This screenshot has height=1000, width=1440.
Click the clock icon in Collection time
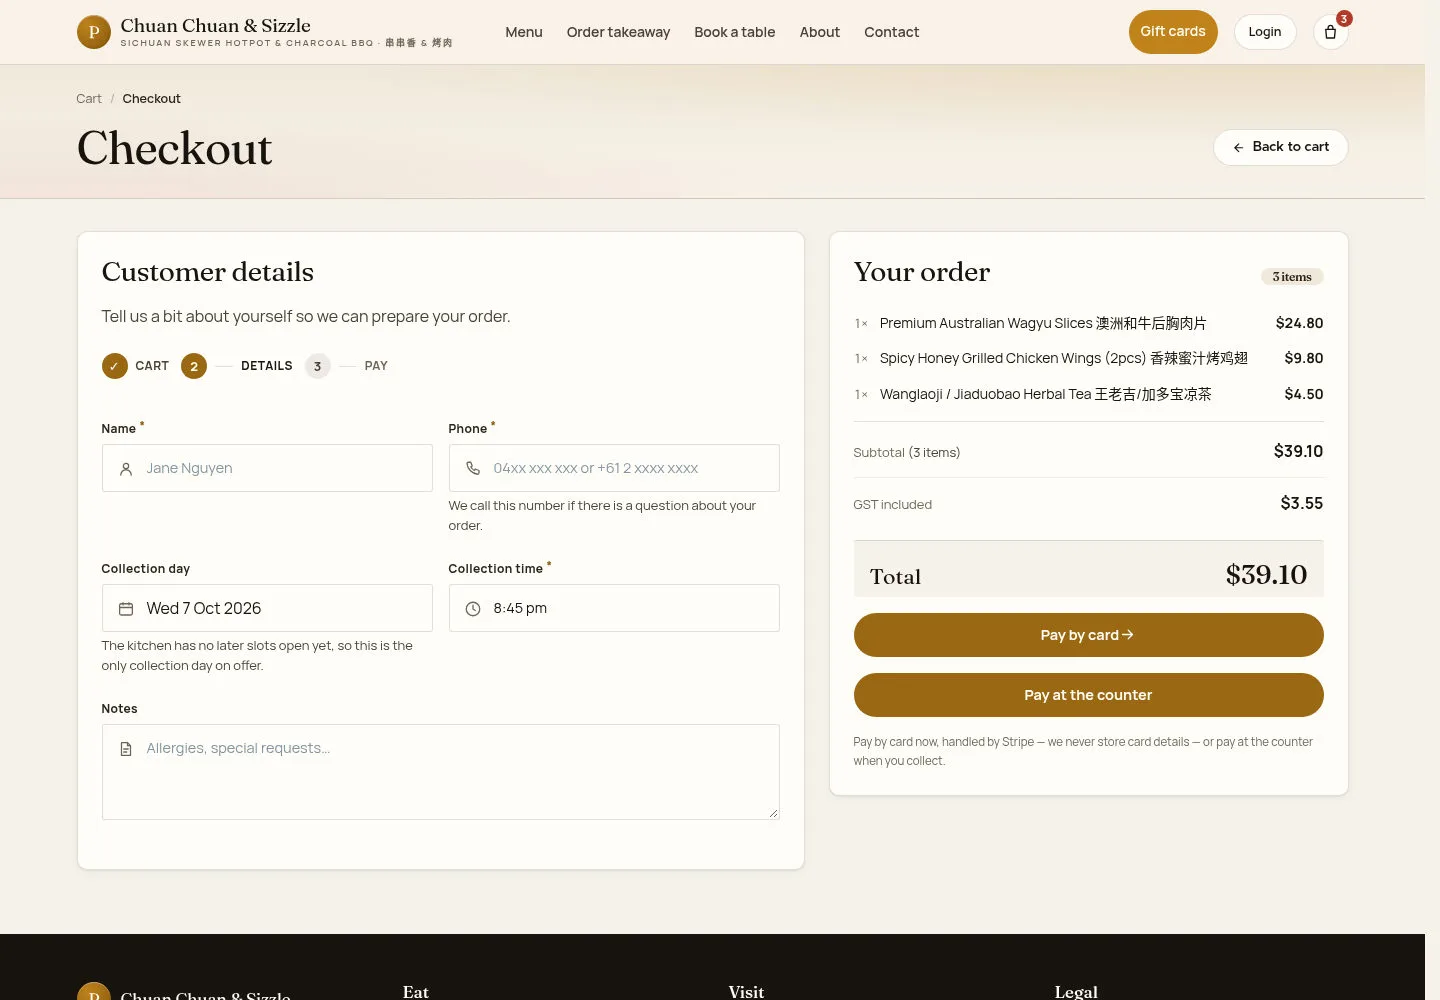point(473,608)
